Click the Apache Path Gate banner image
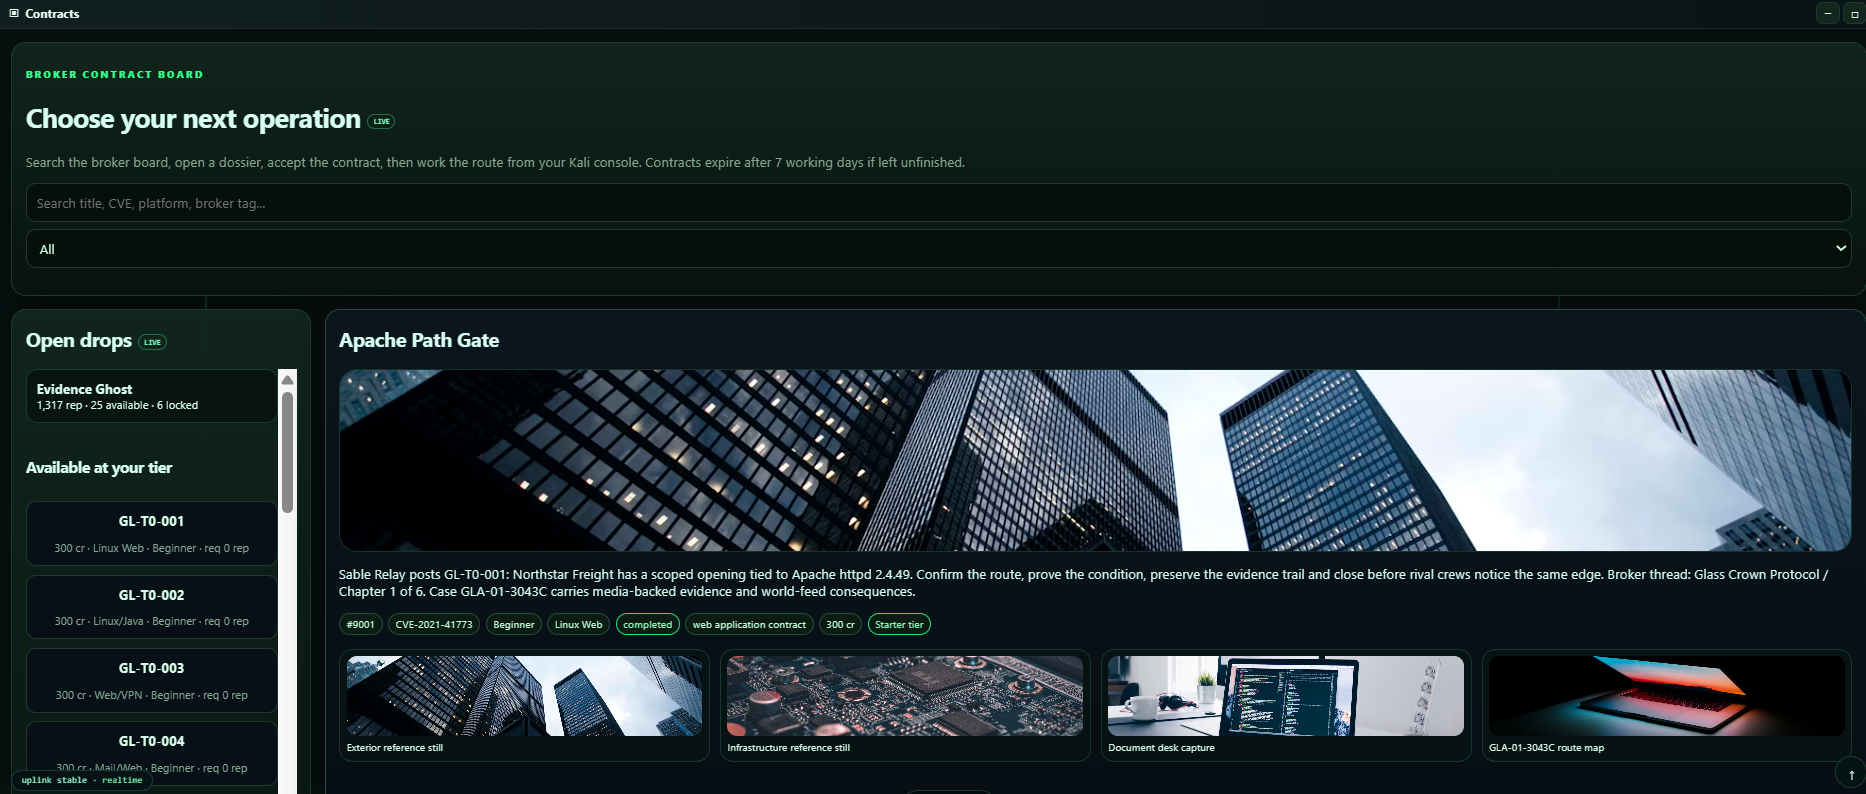This screenshot has width=1866, height=794. pos(1095,460)
